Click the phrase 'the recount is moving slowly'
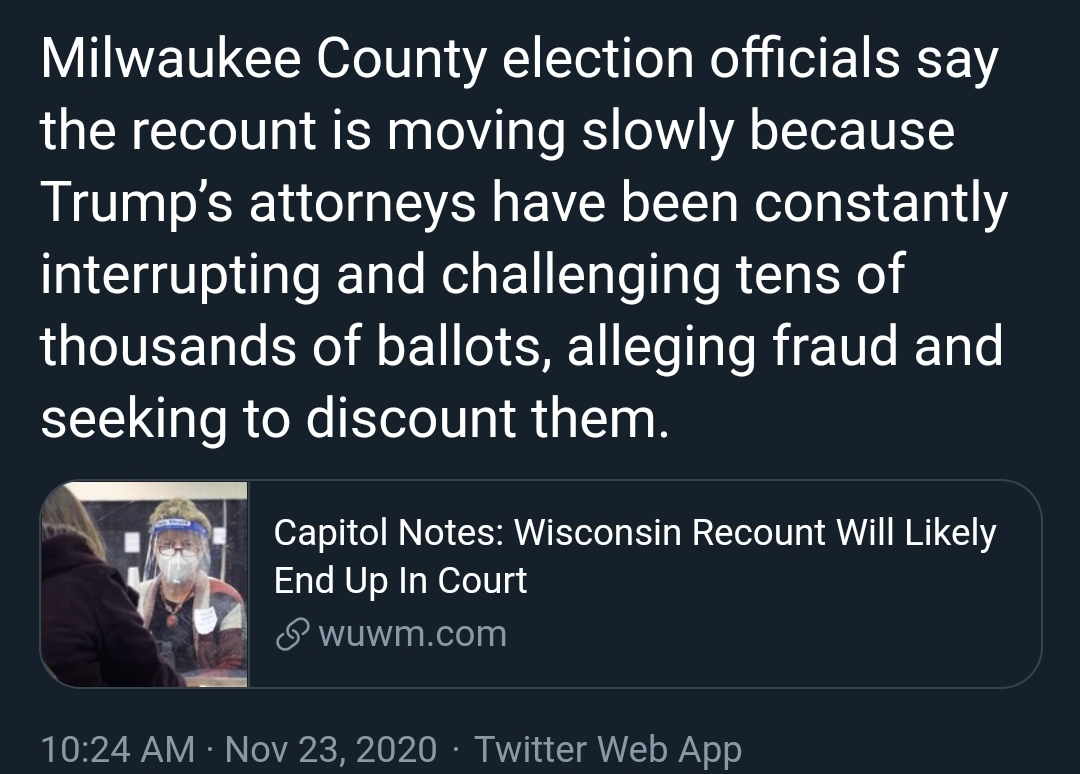Image resolution: width=1080 pixels, height=774 pixels. click(x=374, y=131)
